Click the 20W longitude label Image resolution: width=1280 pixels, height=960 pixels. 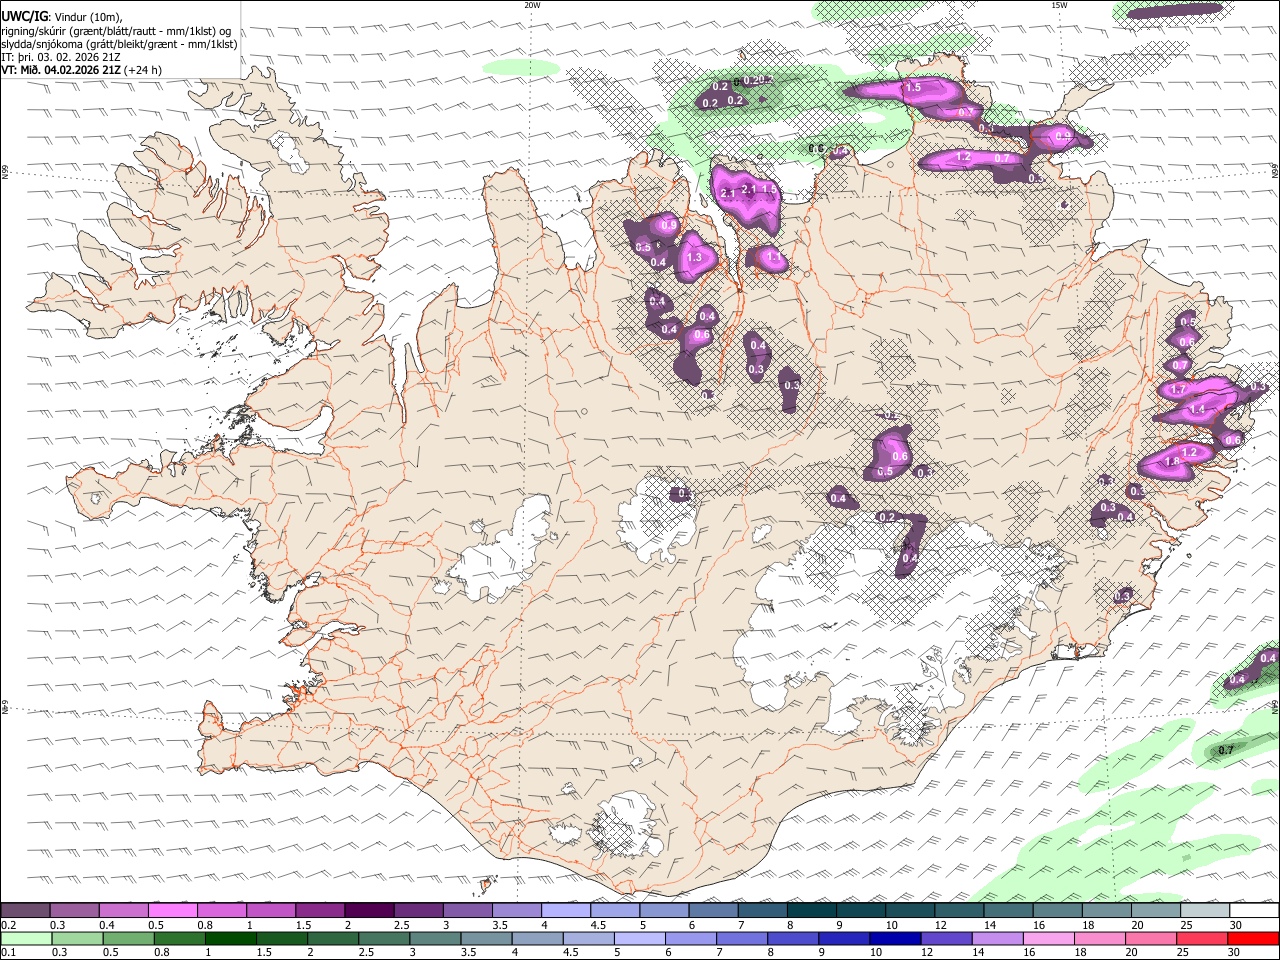[x=532, y=5]
